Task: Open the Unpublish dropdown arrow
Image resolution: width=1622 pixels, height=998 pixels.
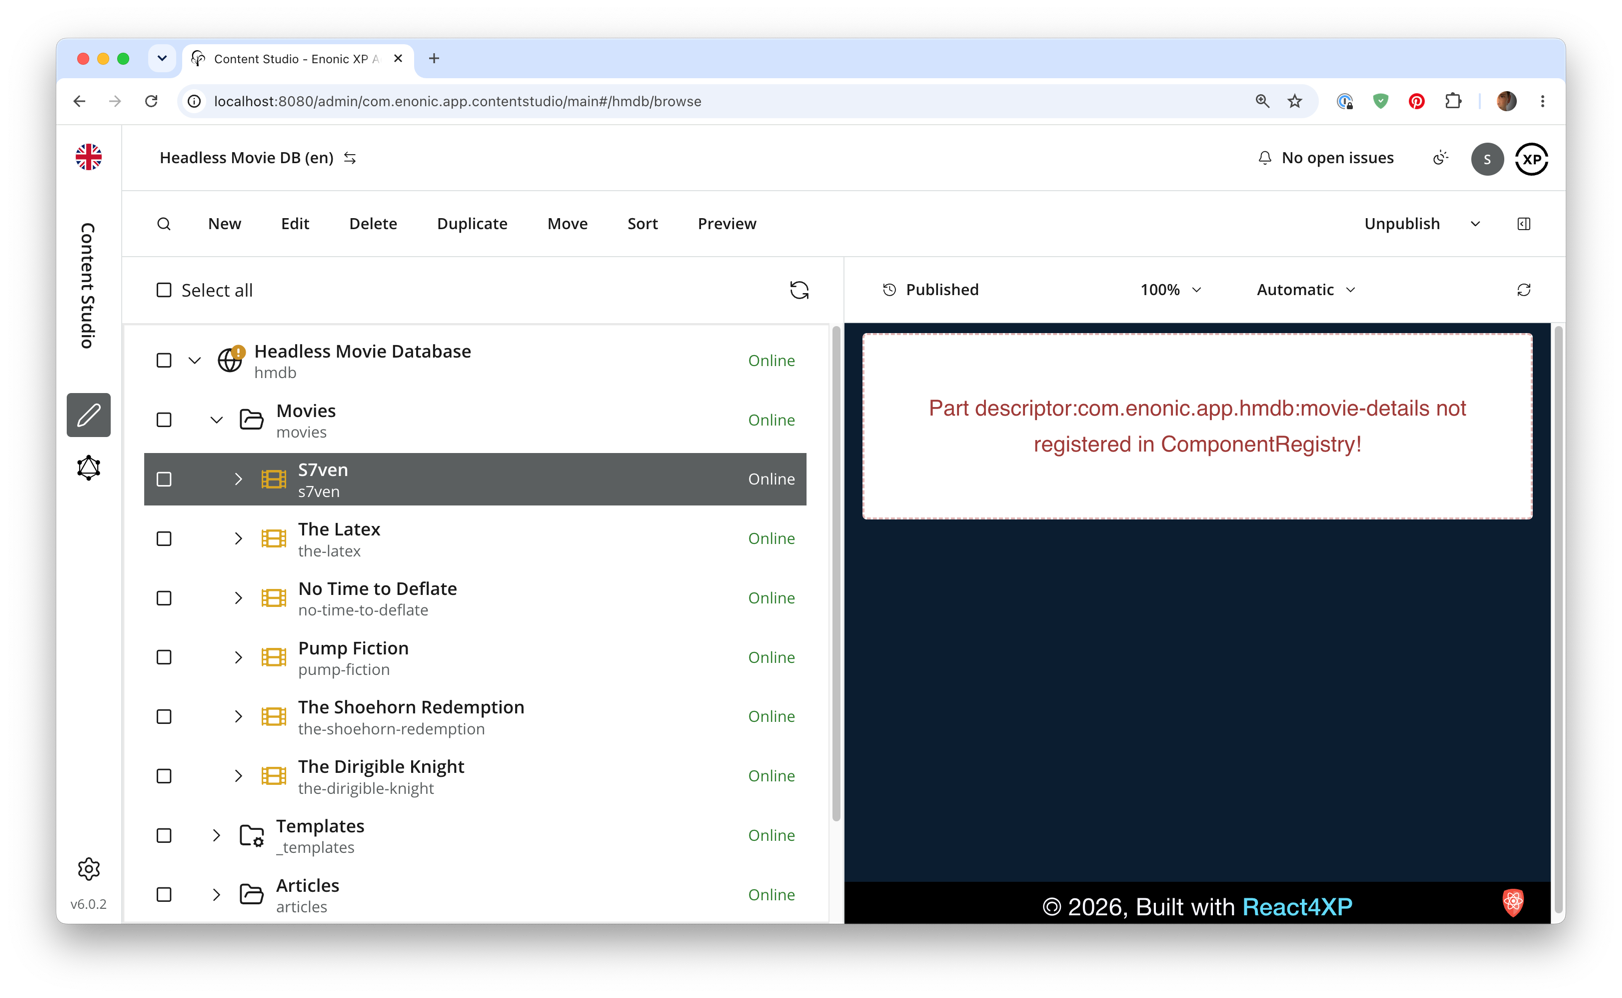Action: (1475, 224)
